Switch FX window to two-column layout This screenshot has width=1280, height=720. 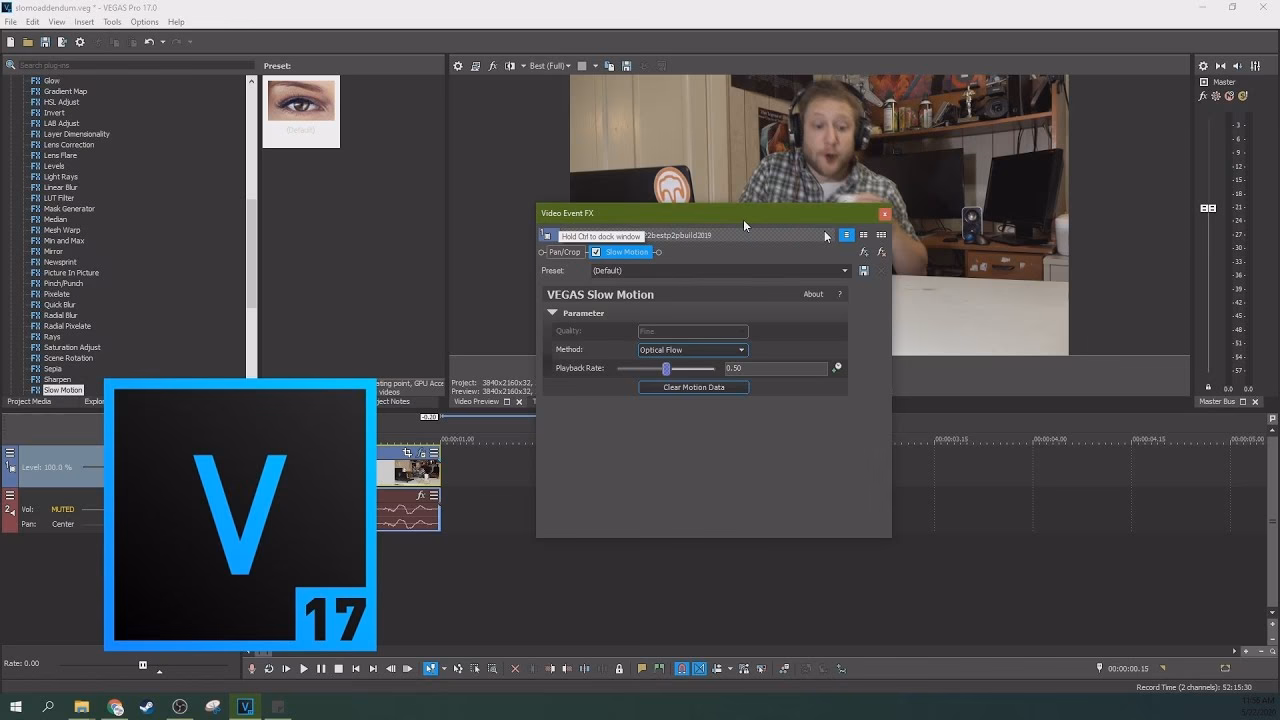[x=864, y=235]
